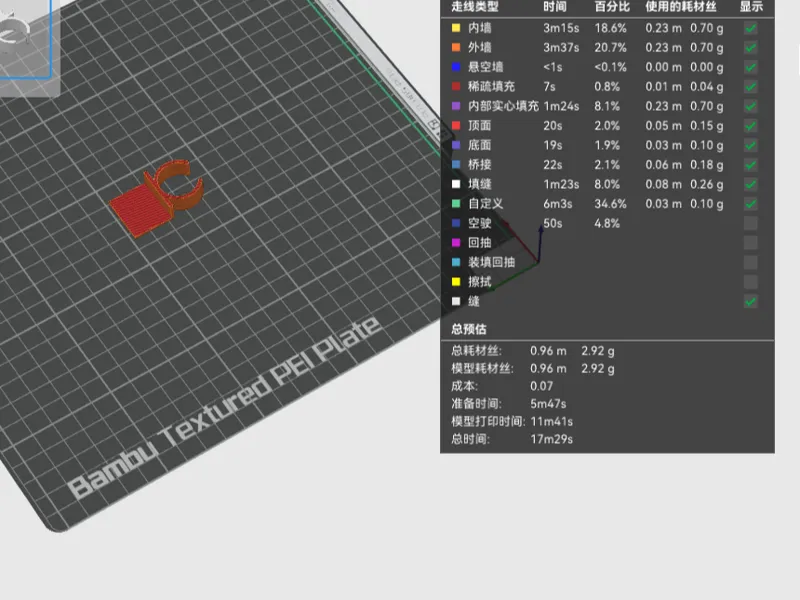800x600 pixels.
Task: Hide 桥接 by unchecking its box
Action: click(x=751, y=165)
